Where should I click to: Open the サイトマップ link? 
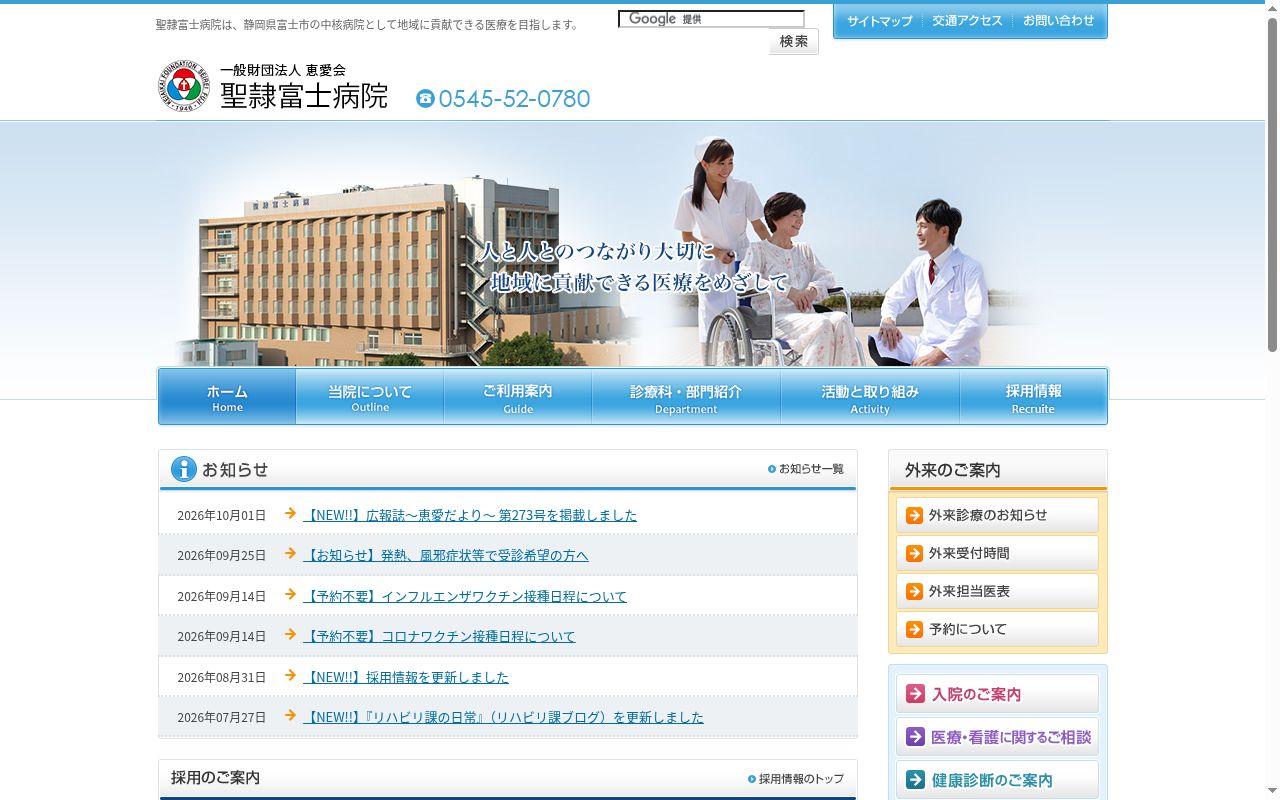pos(879,21)
